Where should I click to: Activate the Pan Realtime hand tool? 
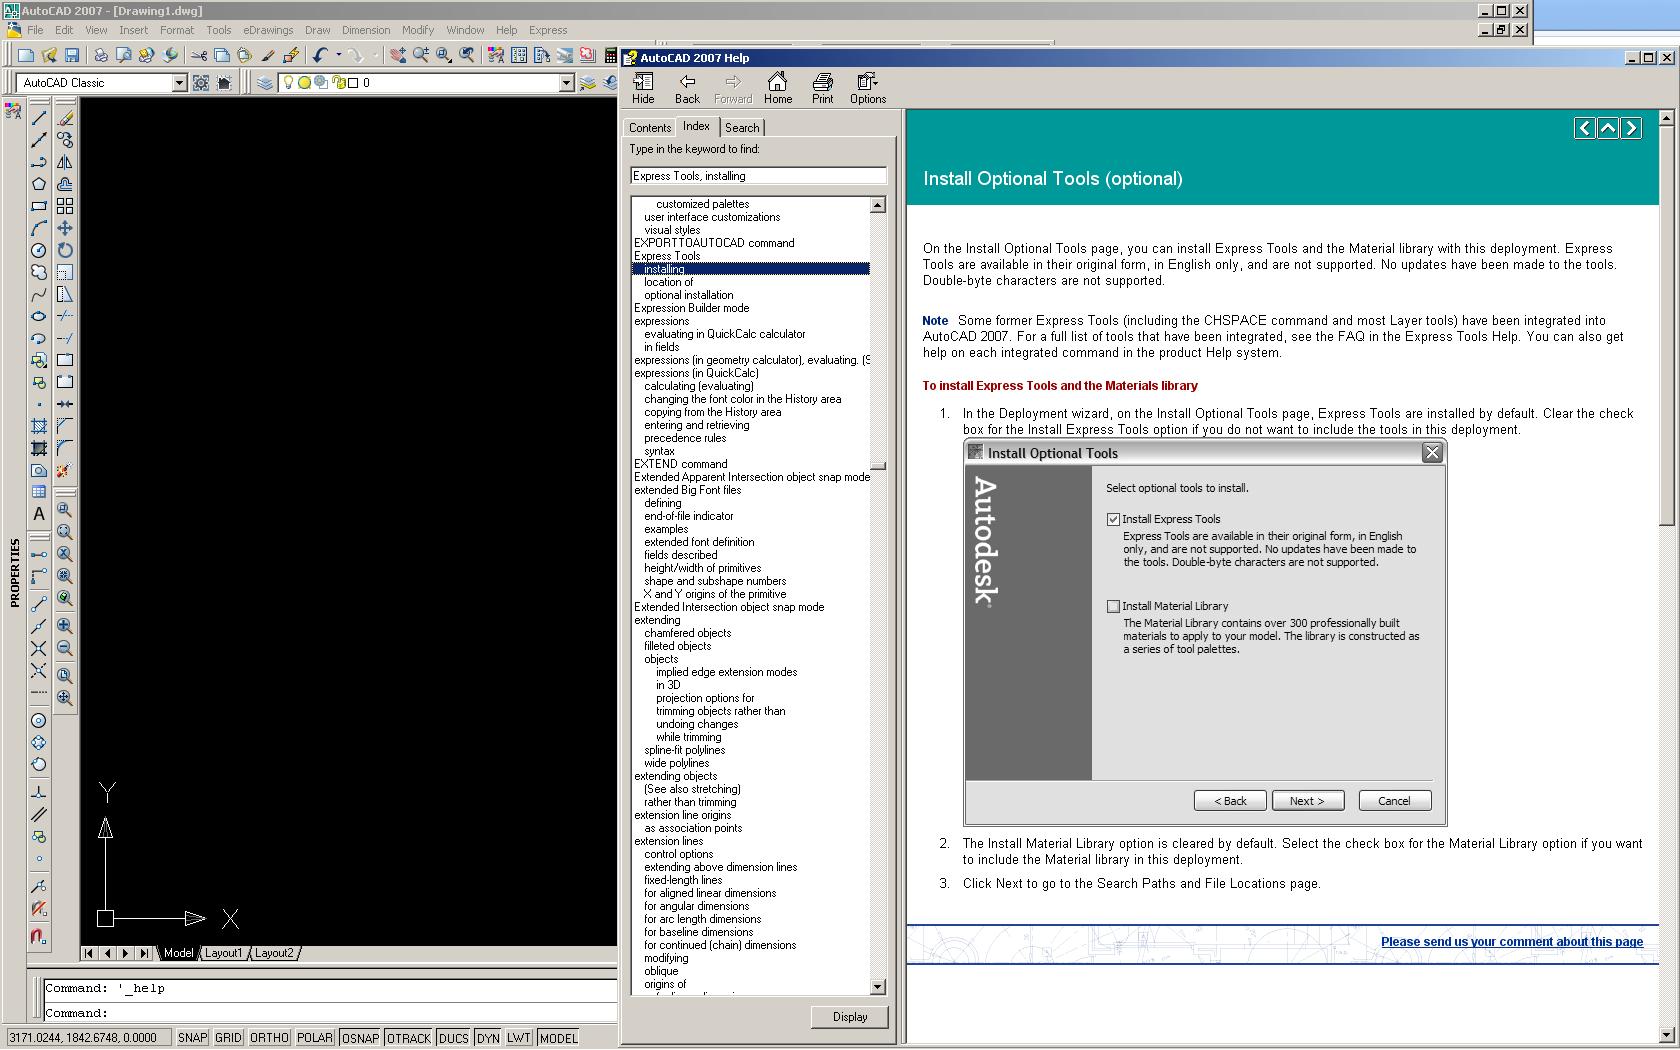pos(398,56)
